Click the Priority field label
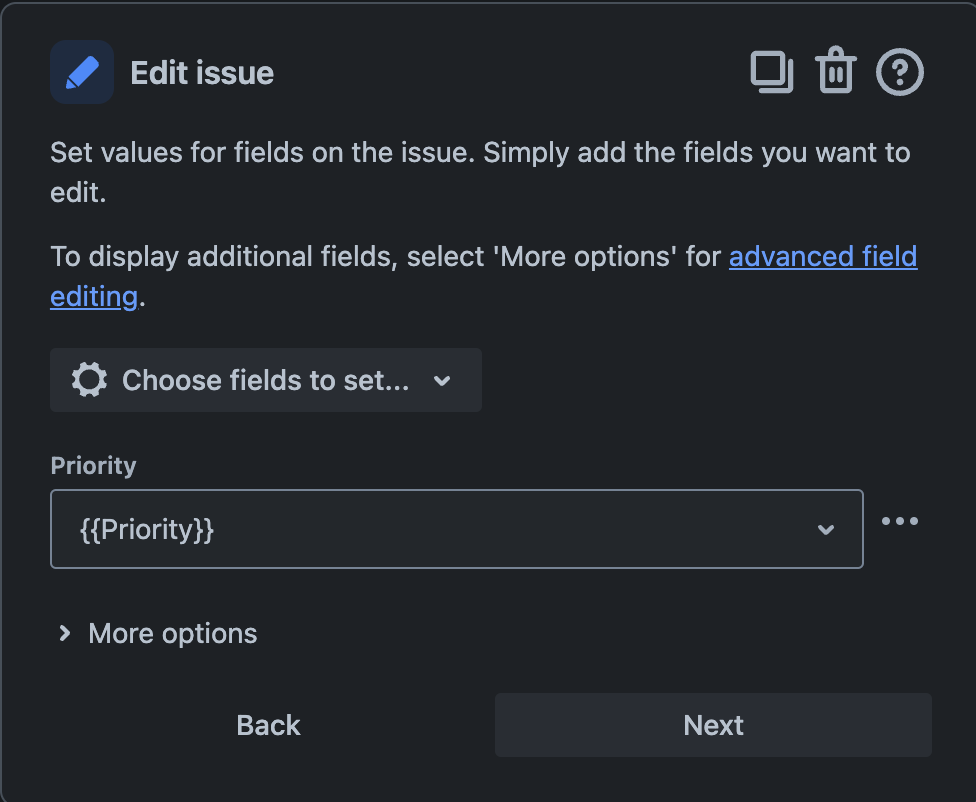The height and width of the screenshot is (802, 976). 93,466
